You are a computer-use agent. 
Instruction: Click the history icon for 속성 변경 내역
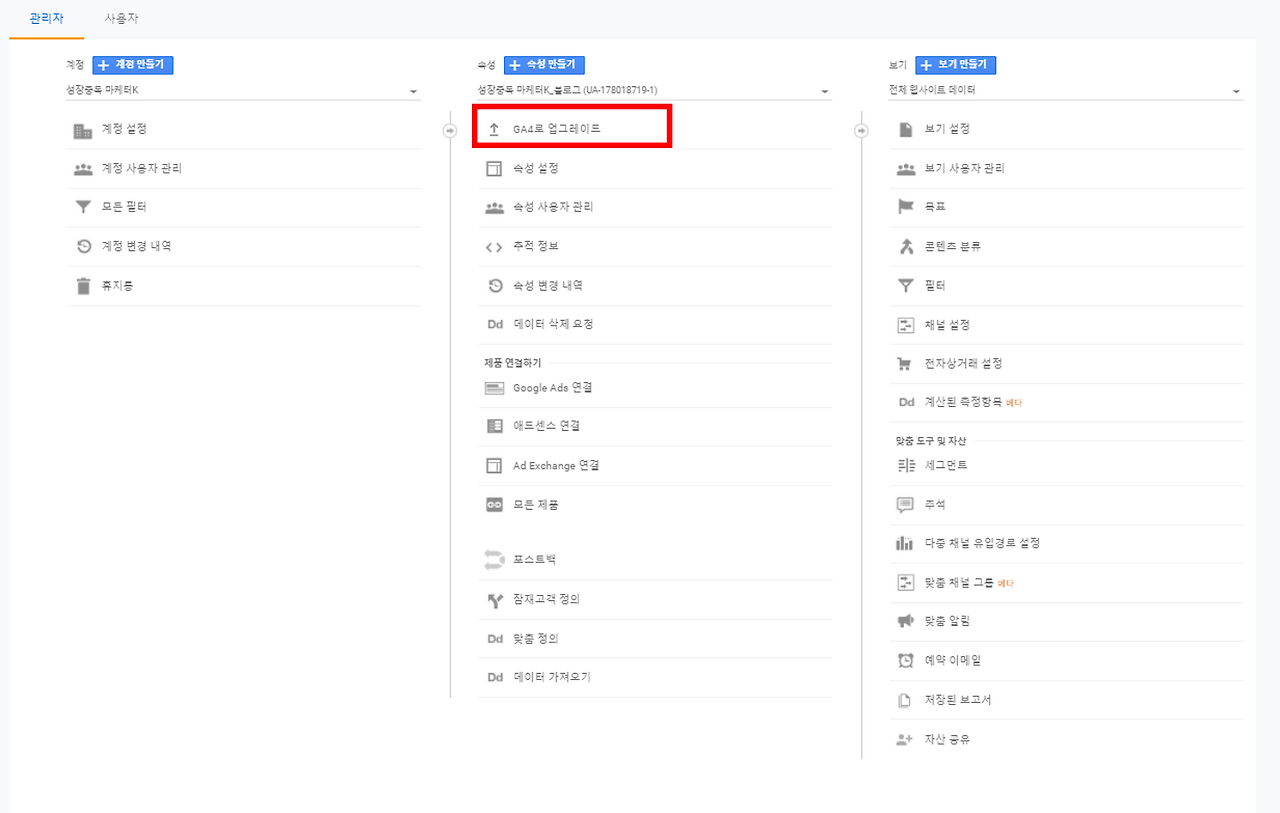tap(494, 286)
